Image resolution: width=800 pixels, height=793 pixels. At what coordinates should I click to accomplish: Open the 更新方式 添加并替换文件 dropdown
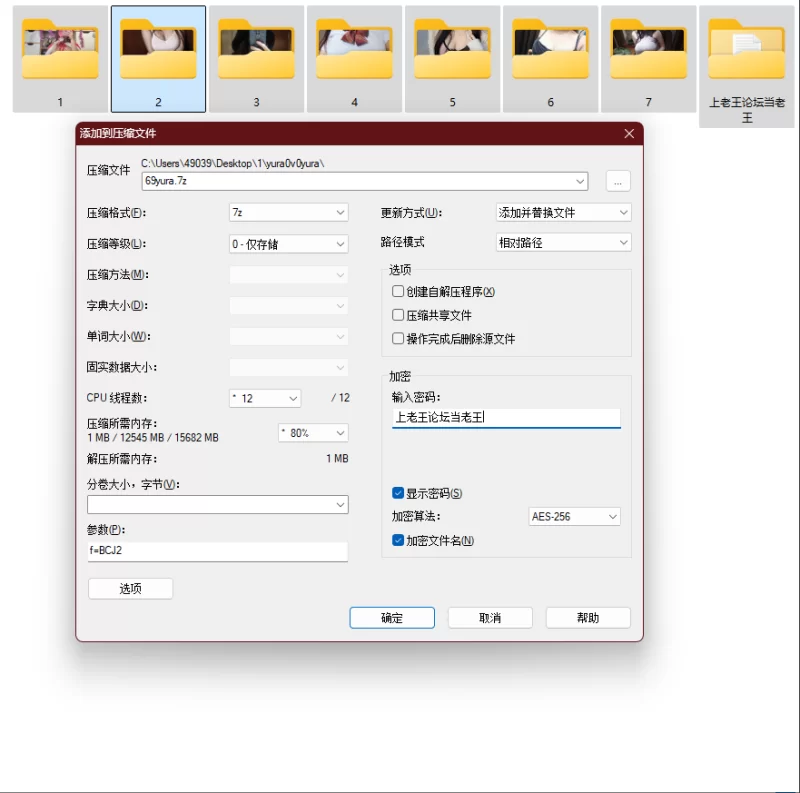click(x=563, y=212)
